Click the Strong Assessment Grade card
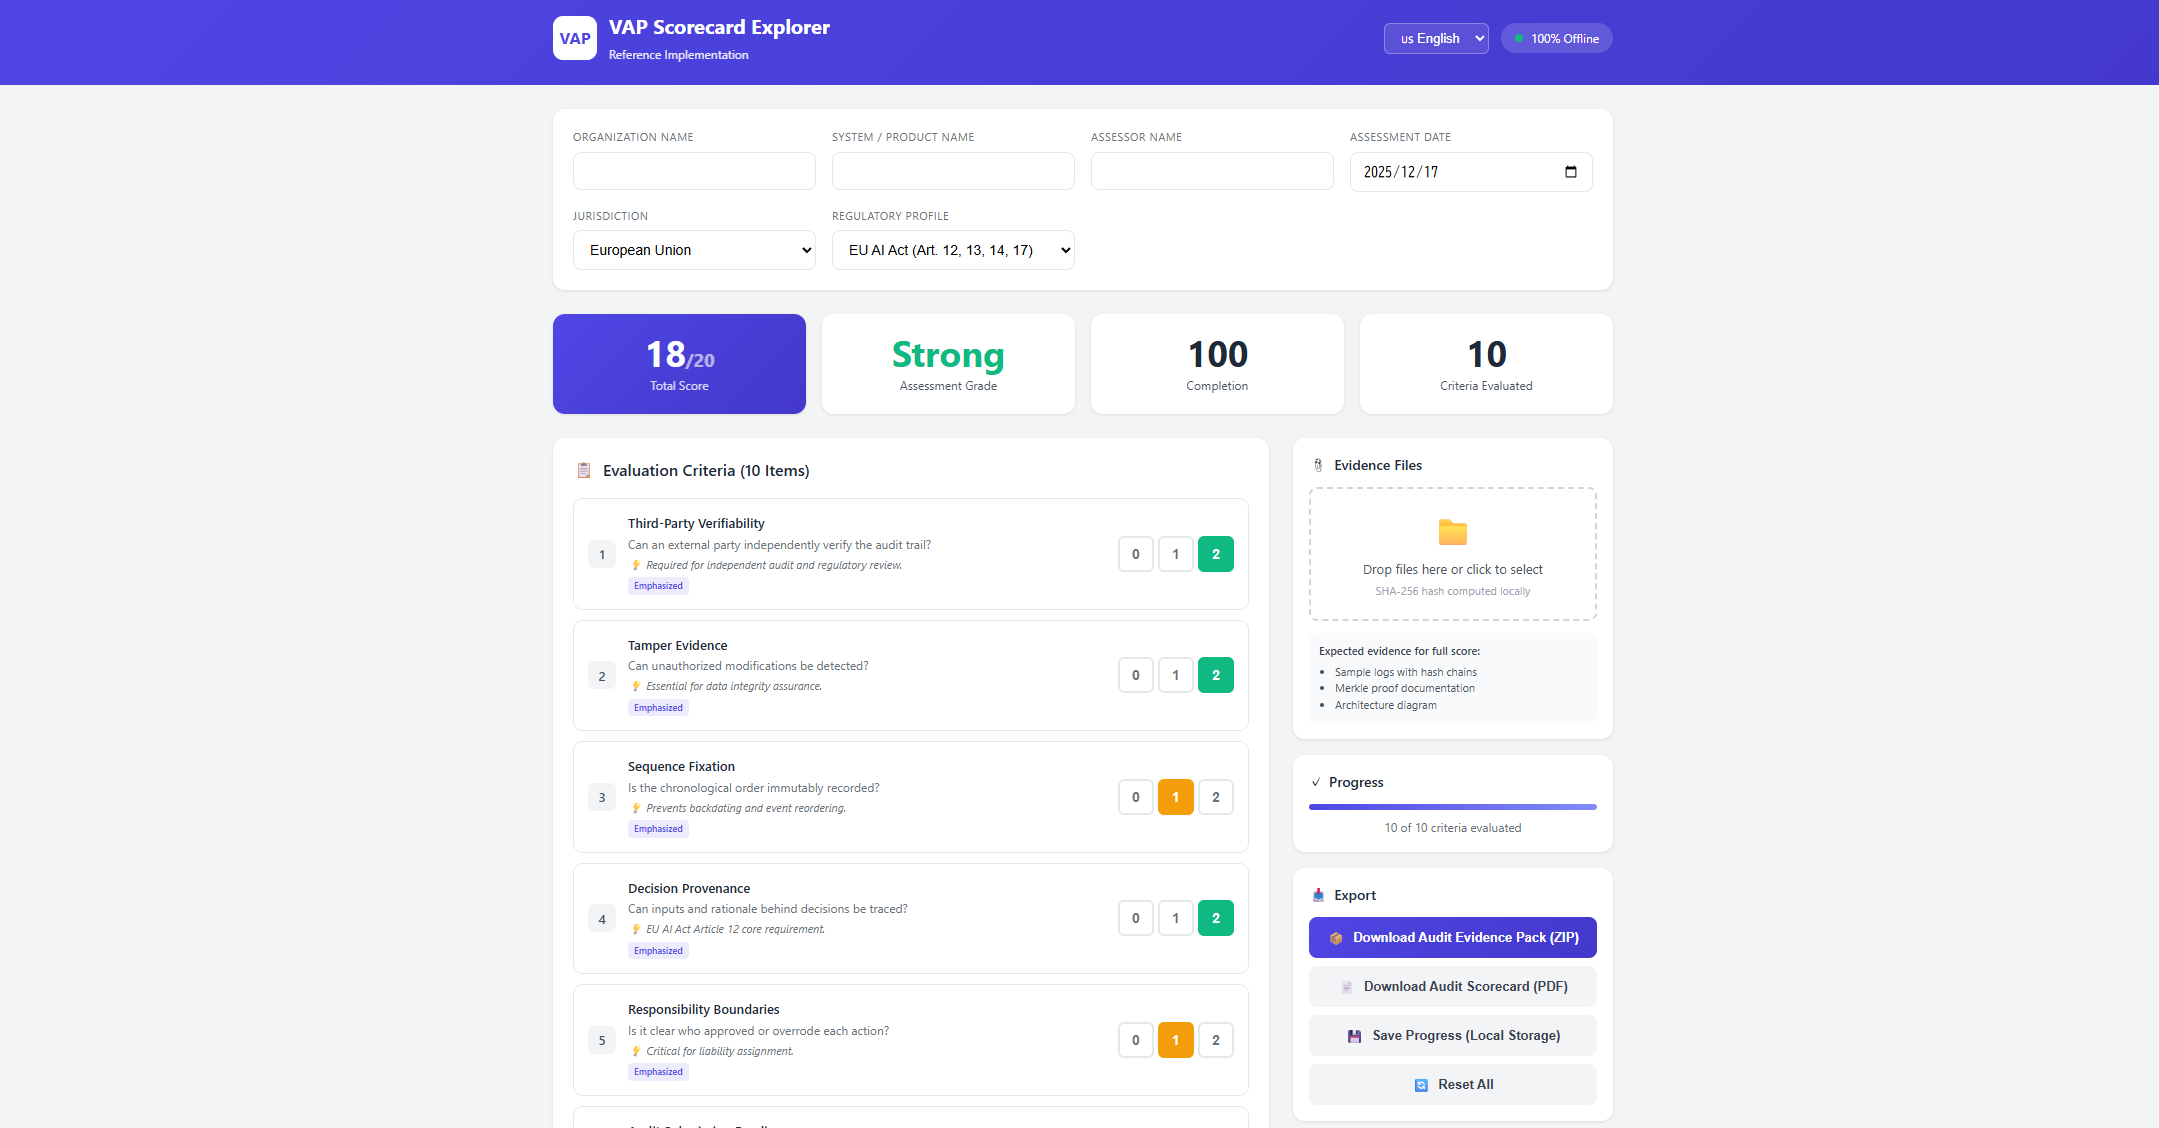This screenshot has width=2159, height=1128. (x=947, y=364)
